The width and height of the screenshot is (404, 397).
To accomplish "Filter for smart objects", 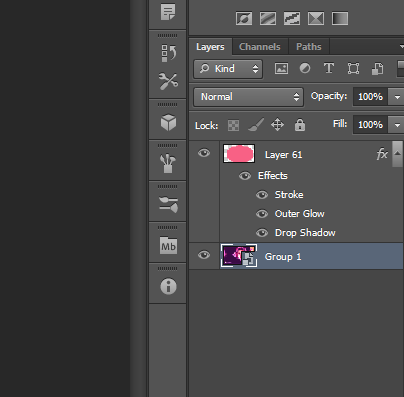I will point(377,69).
